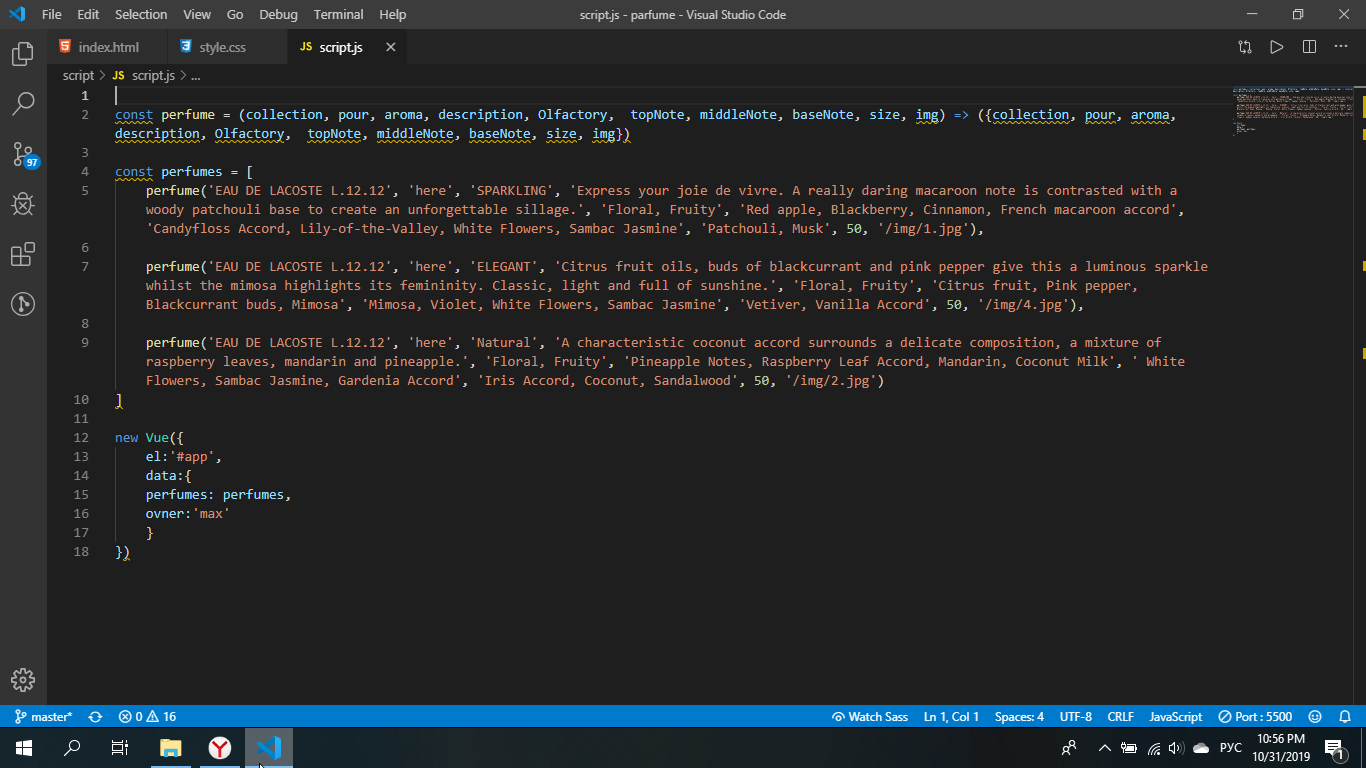
Task: Switch to the index.html tab
Action: (108, 47)
